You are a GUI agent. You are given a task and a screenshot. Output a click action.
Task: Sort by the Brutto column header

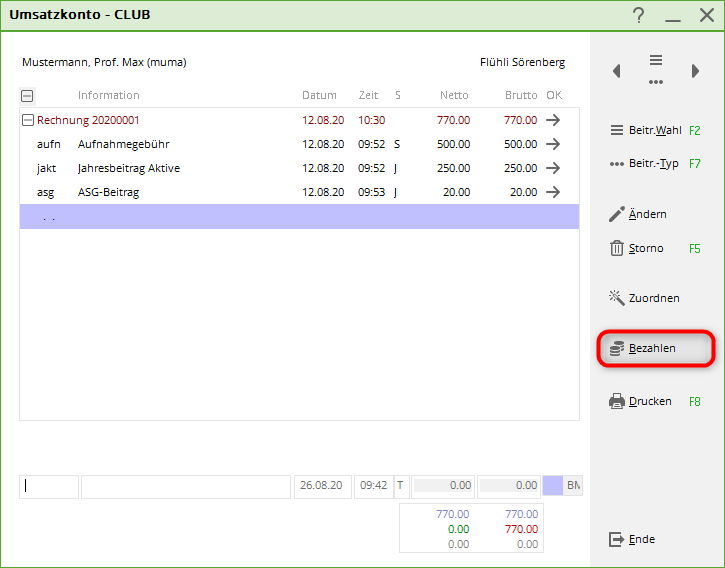(x=520, y=96)
